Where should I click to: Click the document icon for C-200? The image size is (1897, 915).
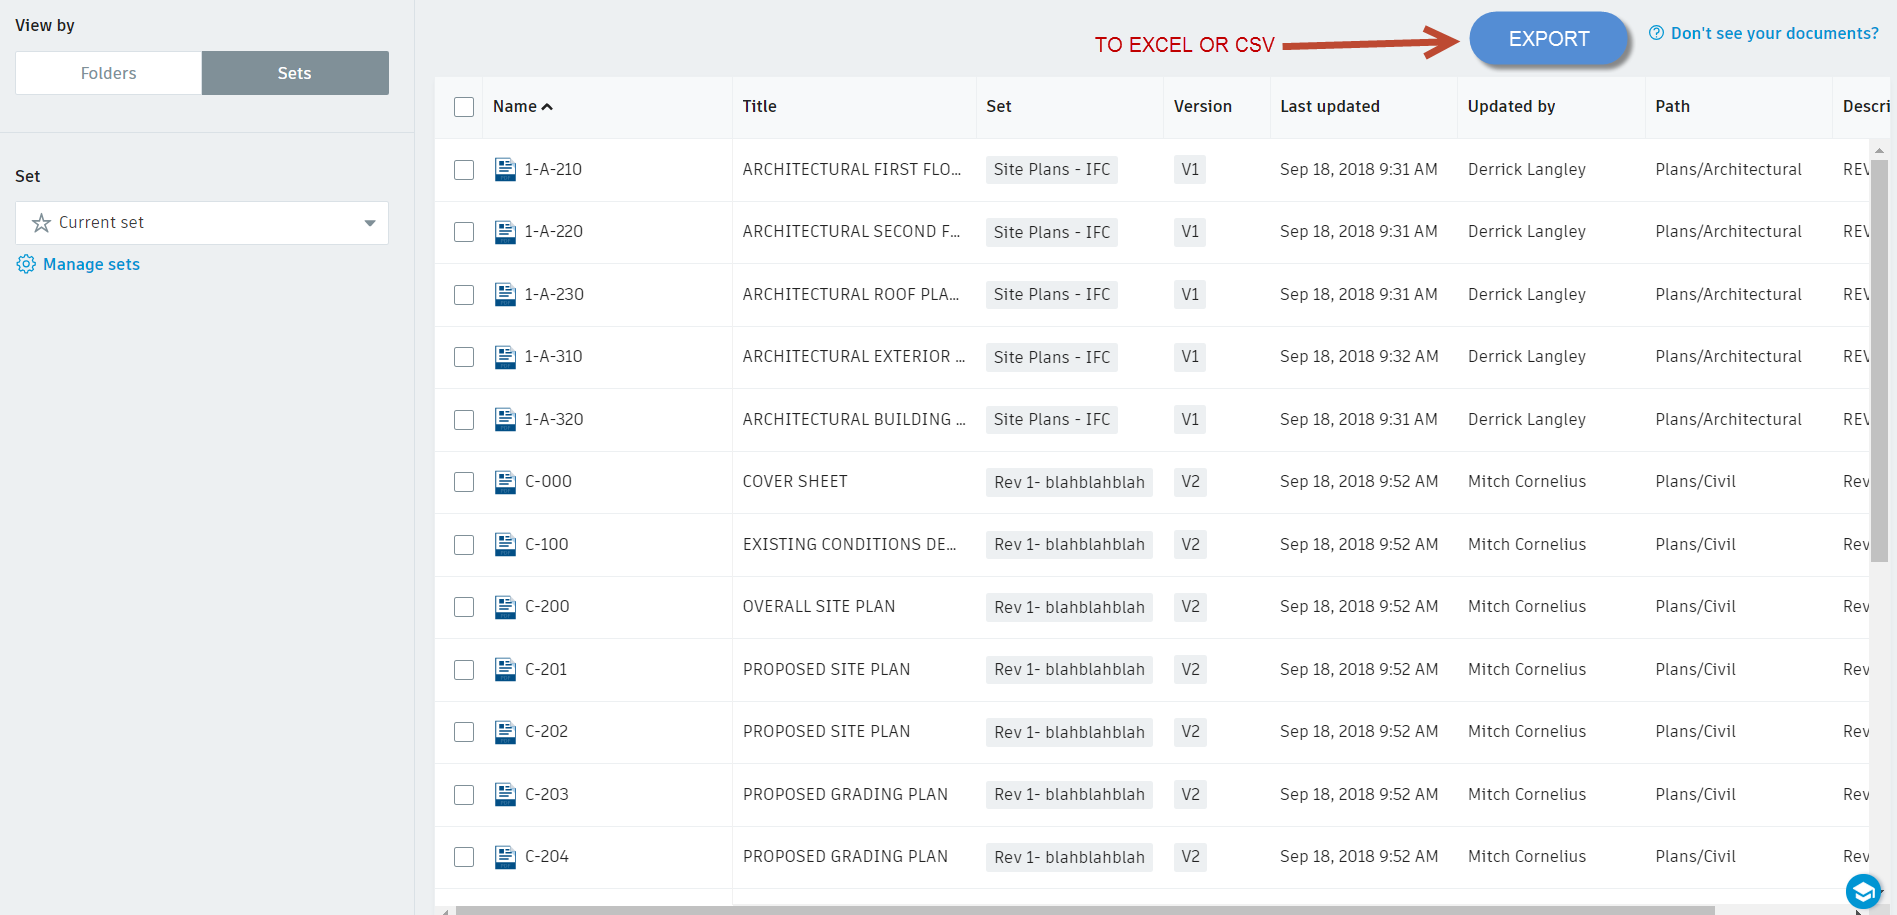[x=505, y=607]
